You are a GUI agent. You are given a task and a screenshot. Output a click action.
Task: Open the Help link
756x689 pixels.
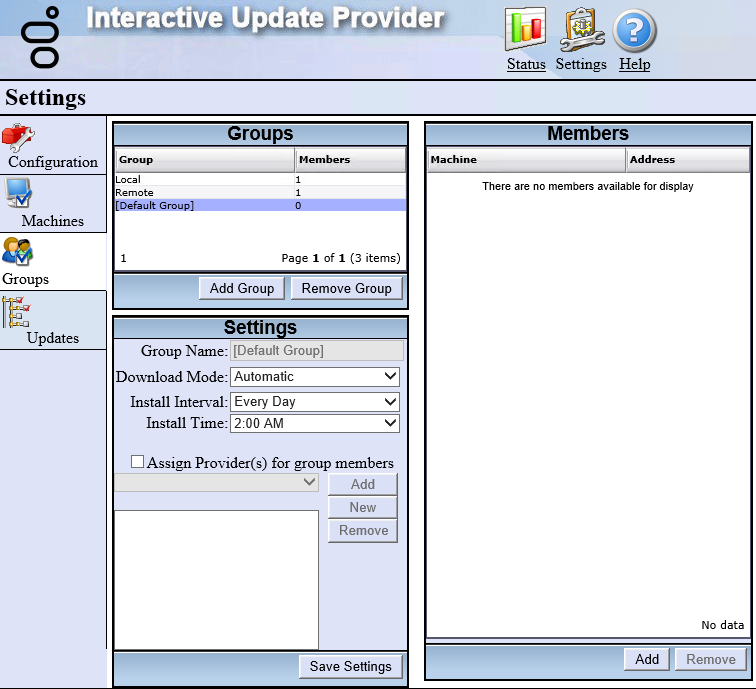point(634,64)
